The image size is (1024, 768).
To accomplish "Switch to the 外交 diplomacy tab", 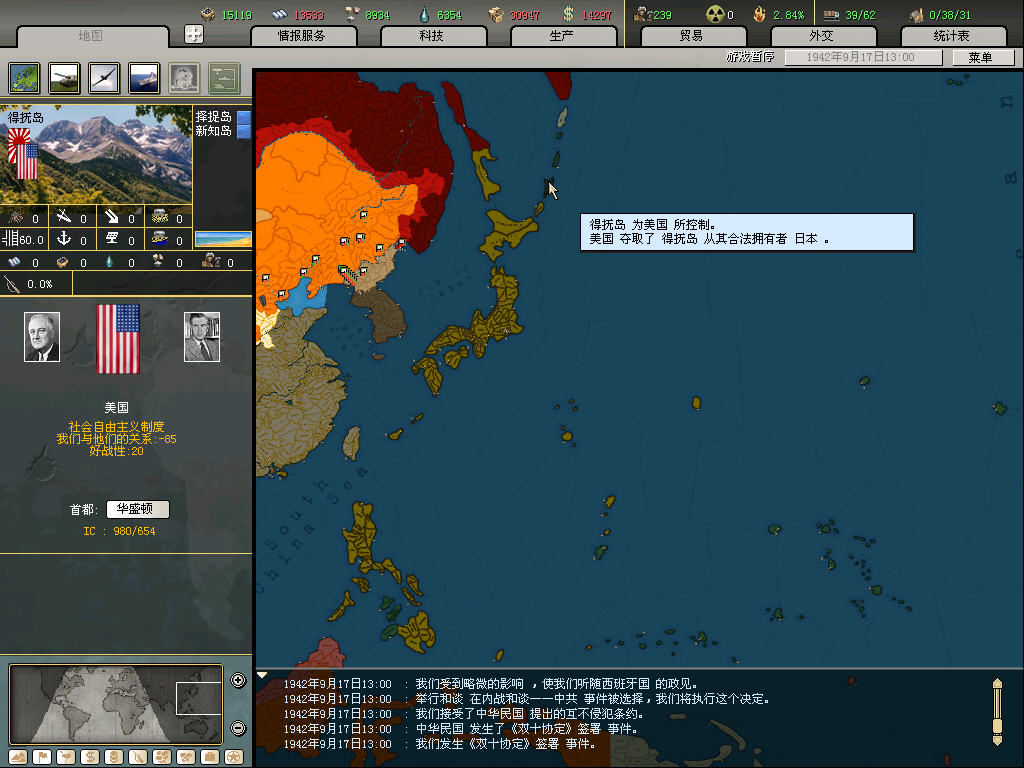I will [x=821, y=36].
